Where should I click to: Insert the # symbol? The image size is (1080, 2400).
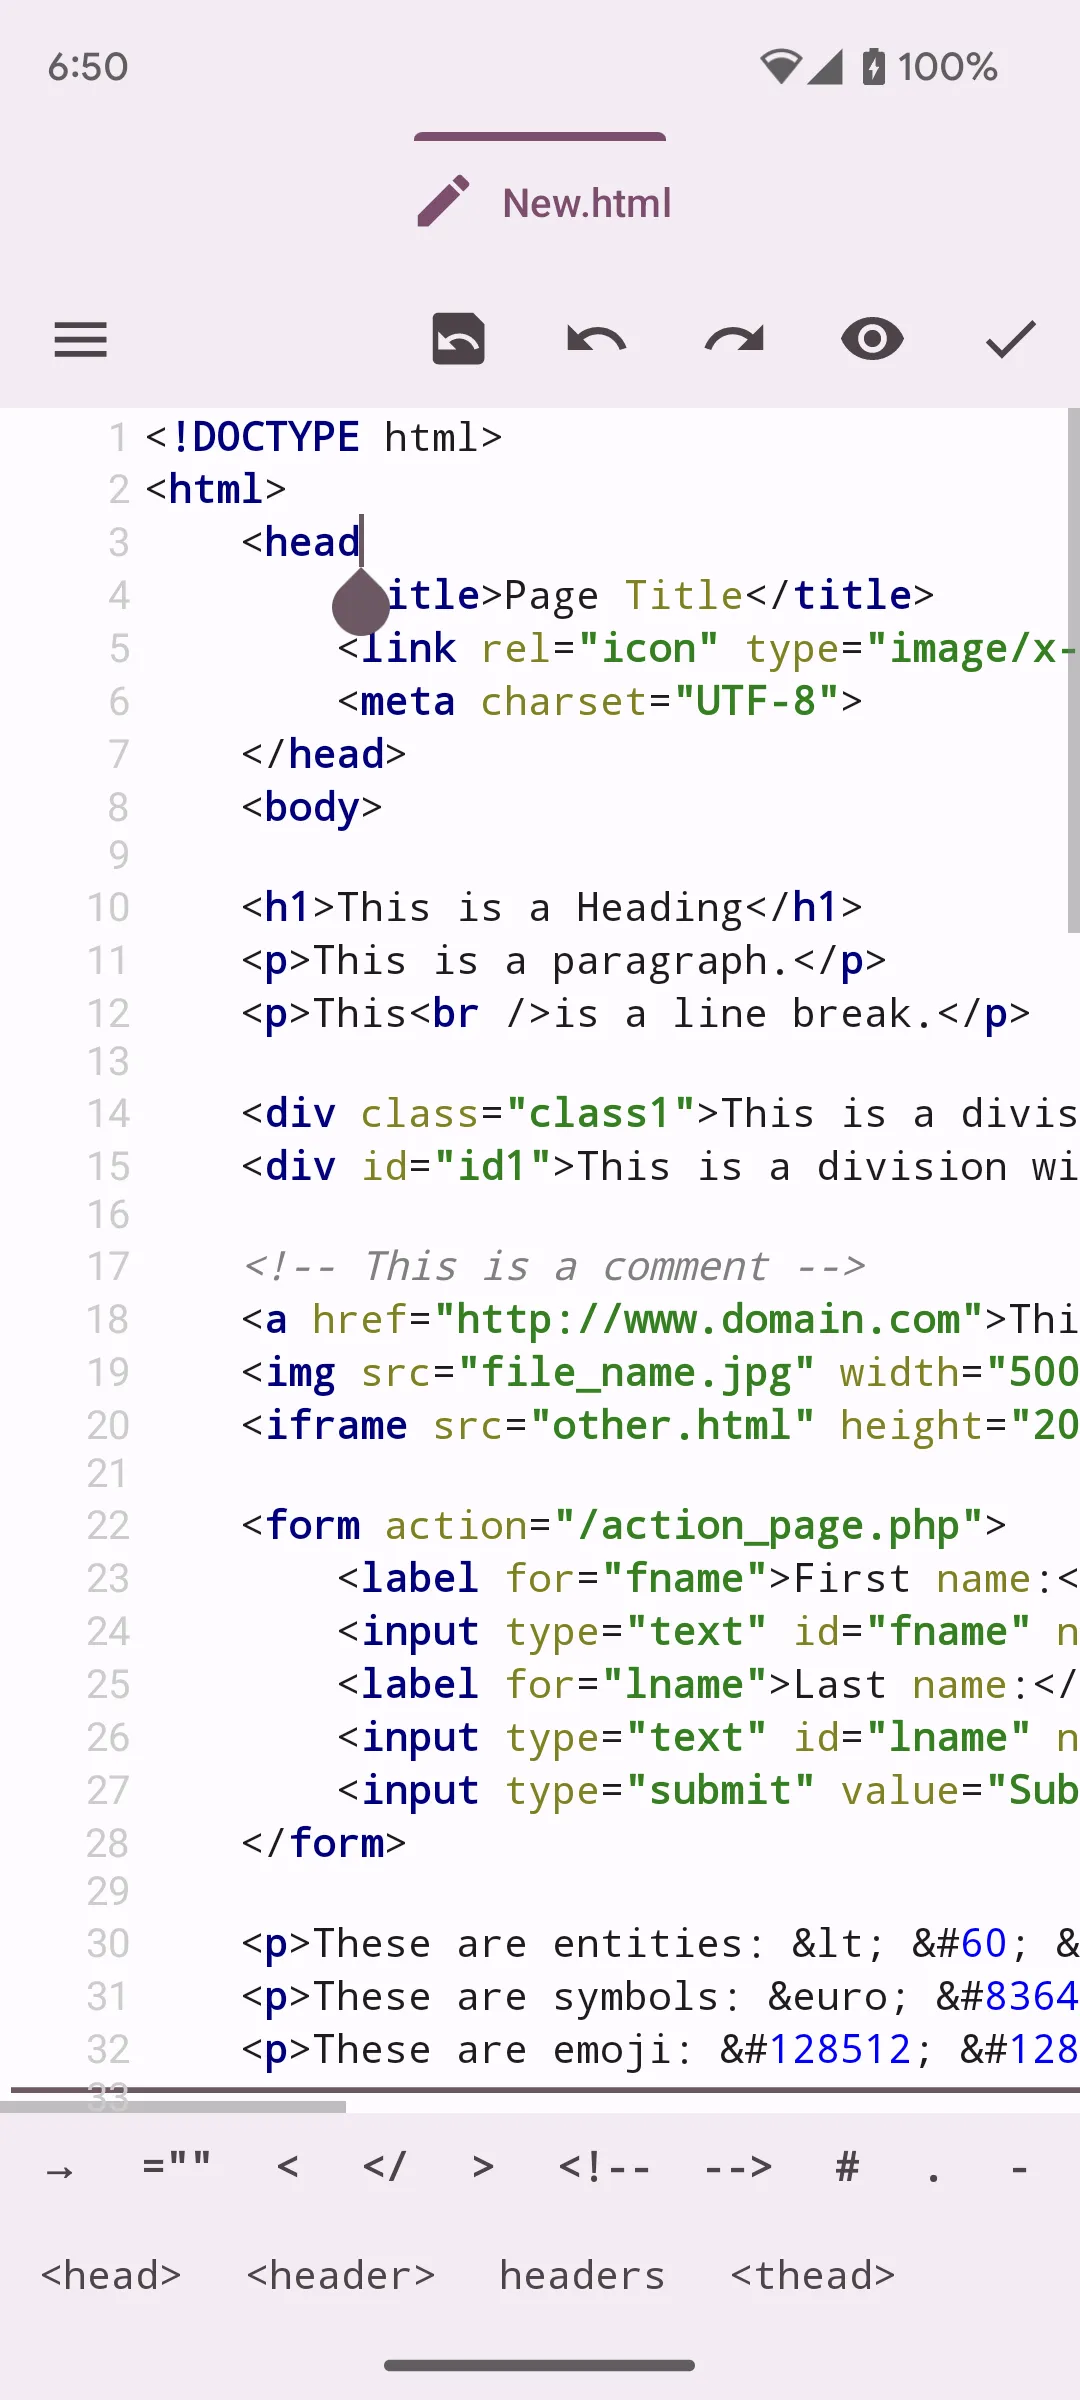tap(848, 2167)
